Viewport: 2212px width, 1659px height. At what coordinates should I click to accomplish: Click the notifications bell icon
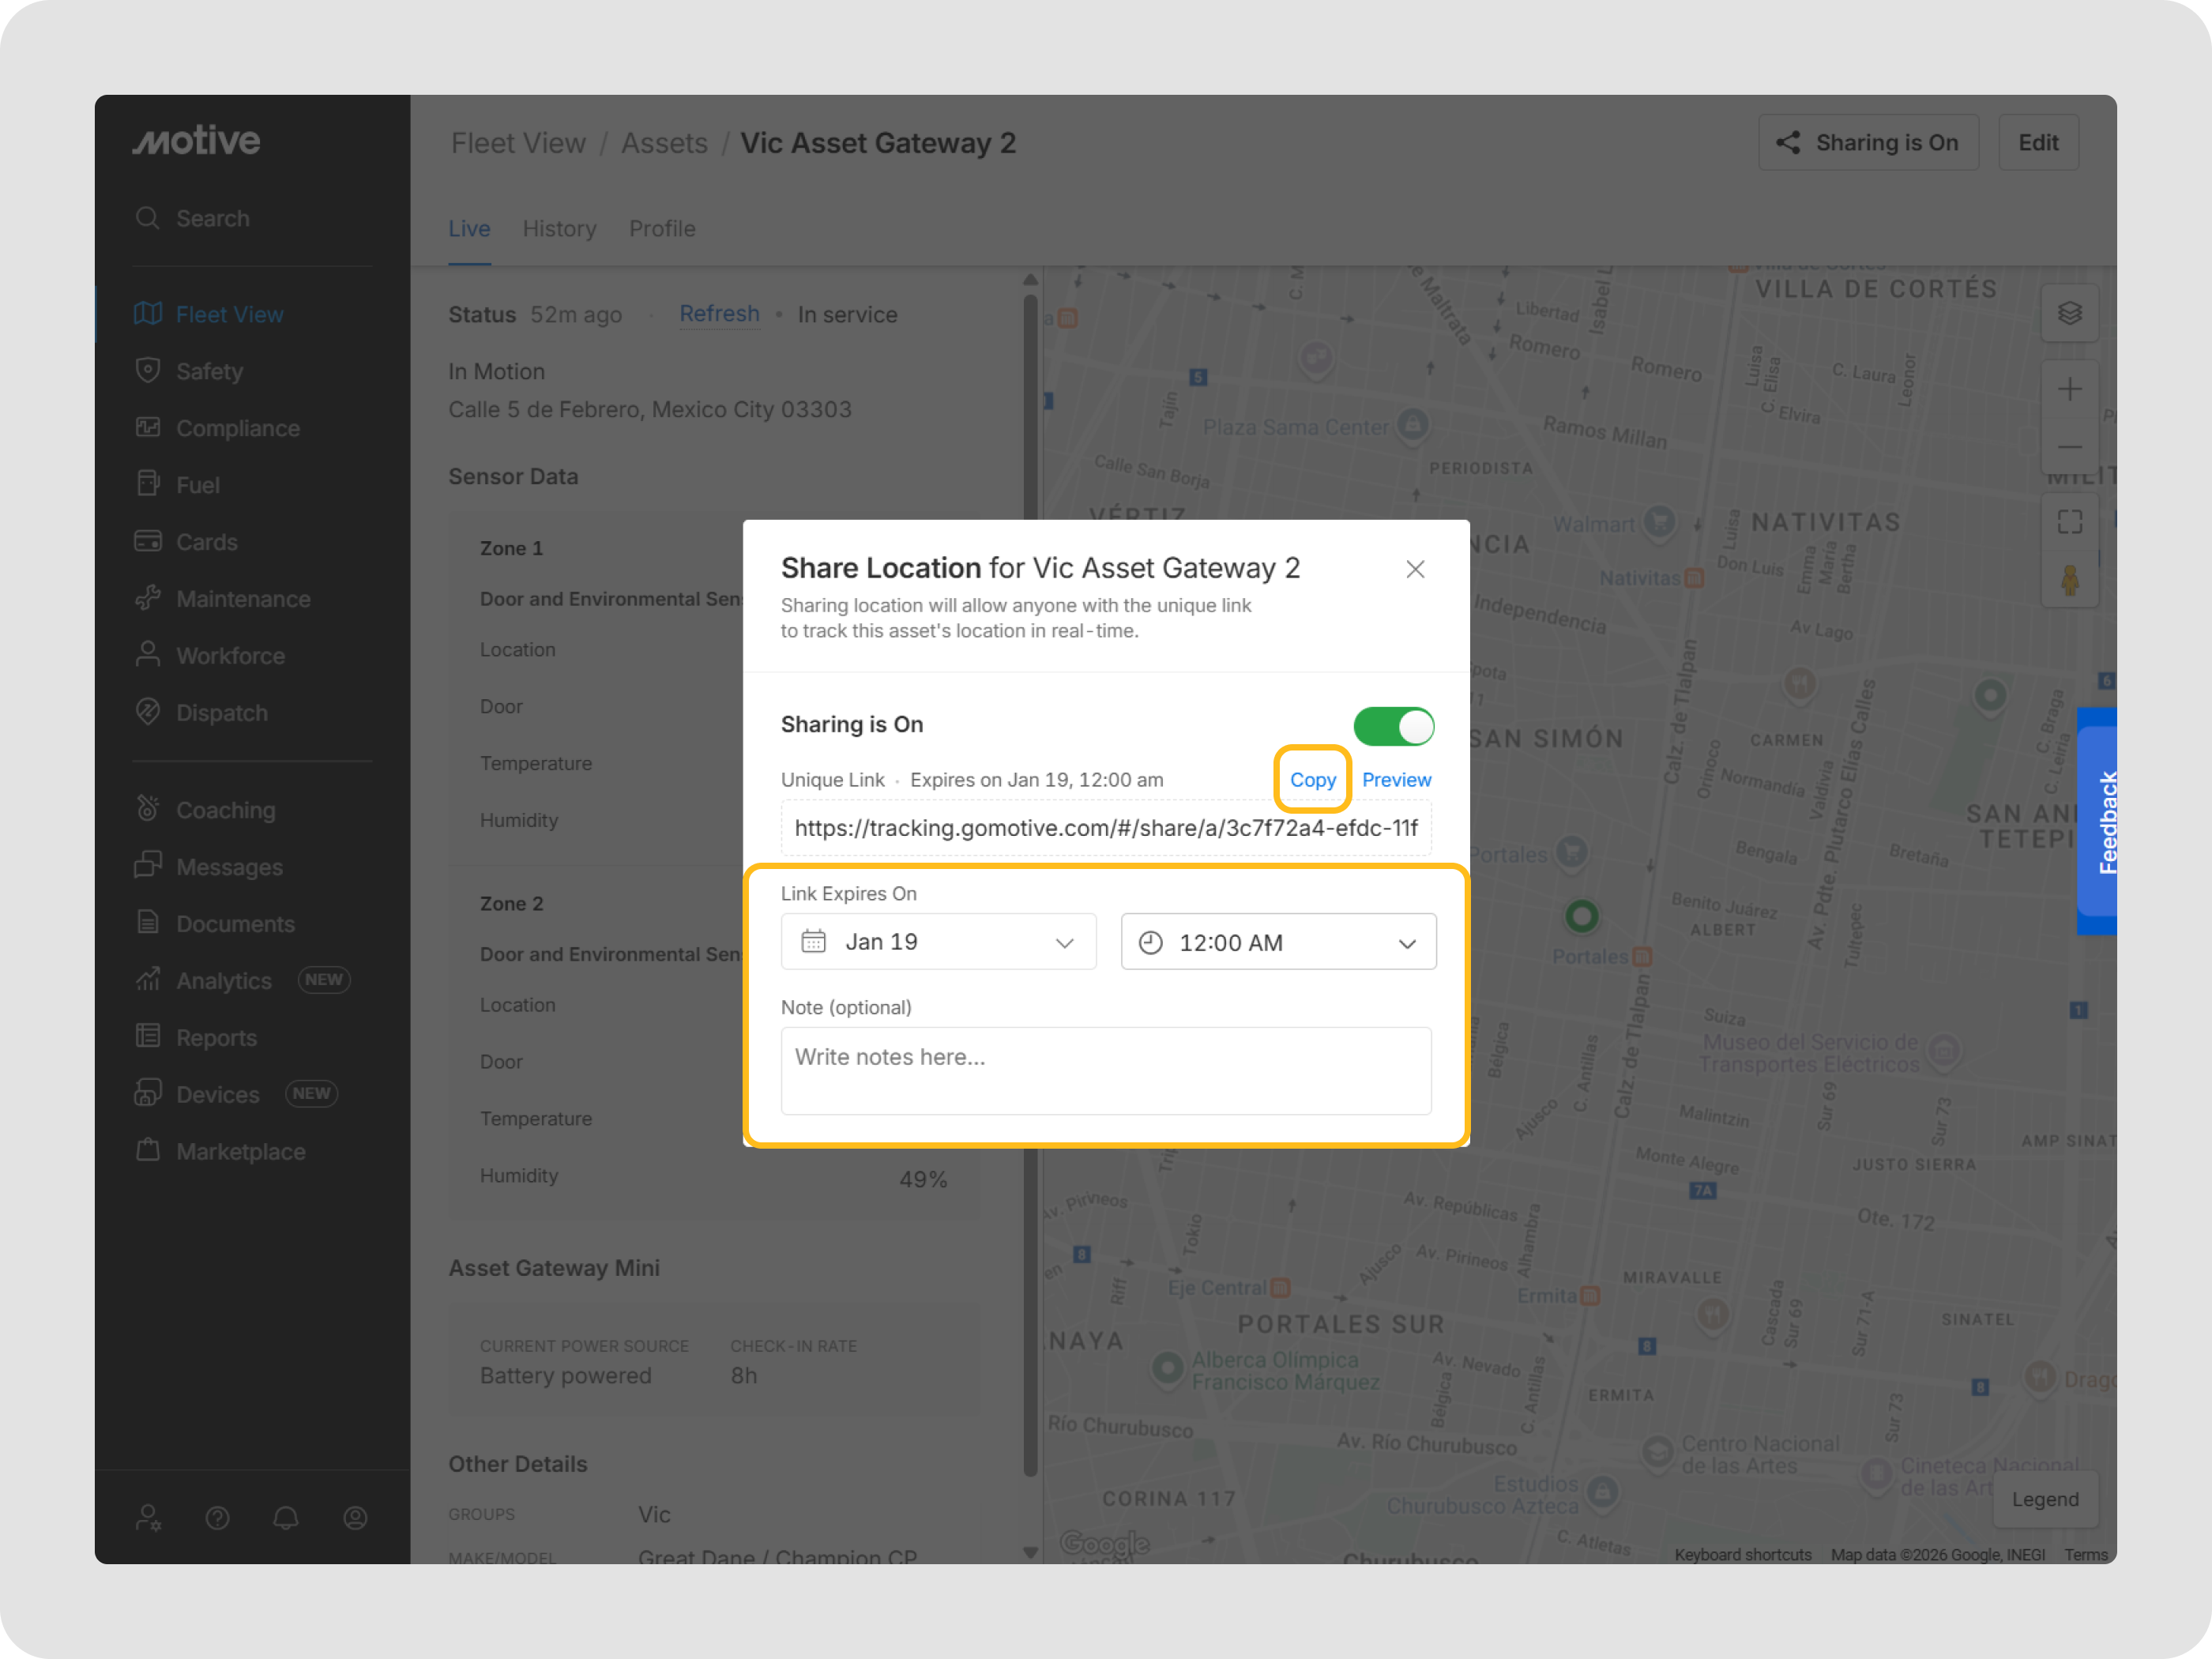click(x=286, y=1518)
